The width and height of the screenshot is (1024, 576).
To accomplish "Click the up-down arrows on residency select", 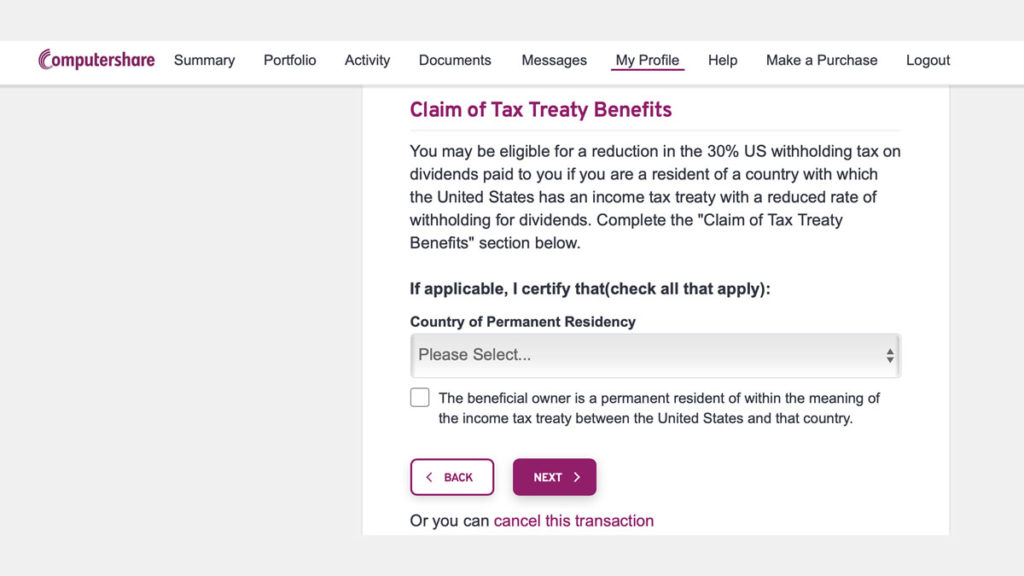I will (889, 355).
